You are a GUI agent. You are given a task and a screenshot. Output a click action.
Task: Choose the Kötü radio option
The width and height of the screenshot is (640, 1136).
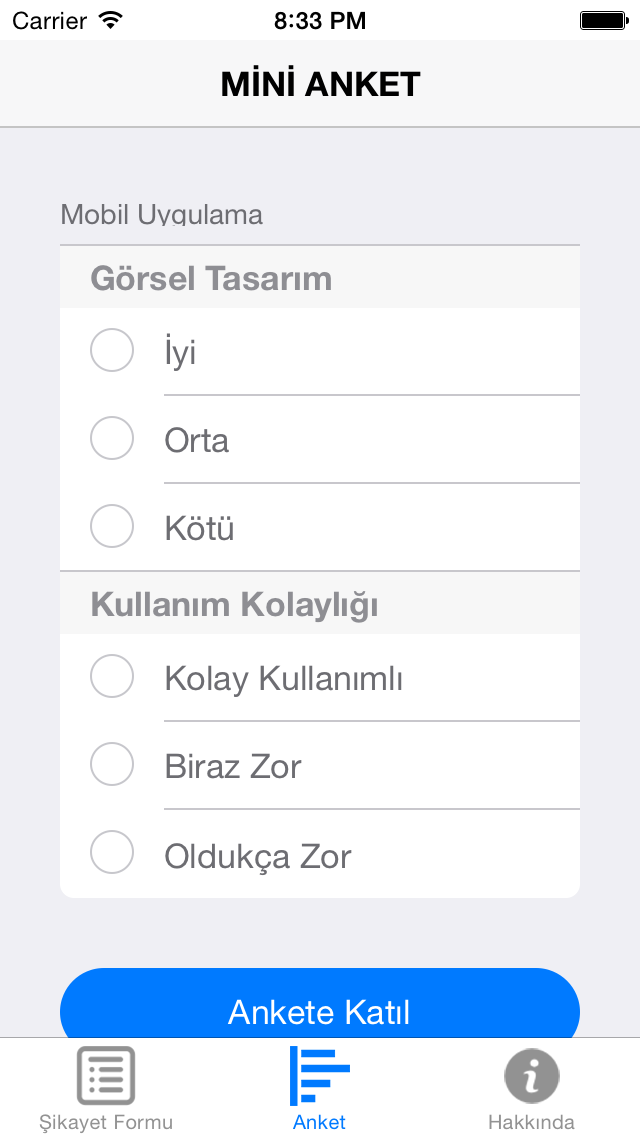coord(112,525)
